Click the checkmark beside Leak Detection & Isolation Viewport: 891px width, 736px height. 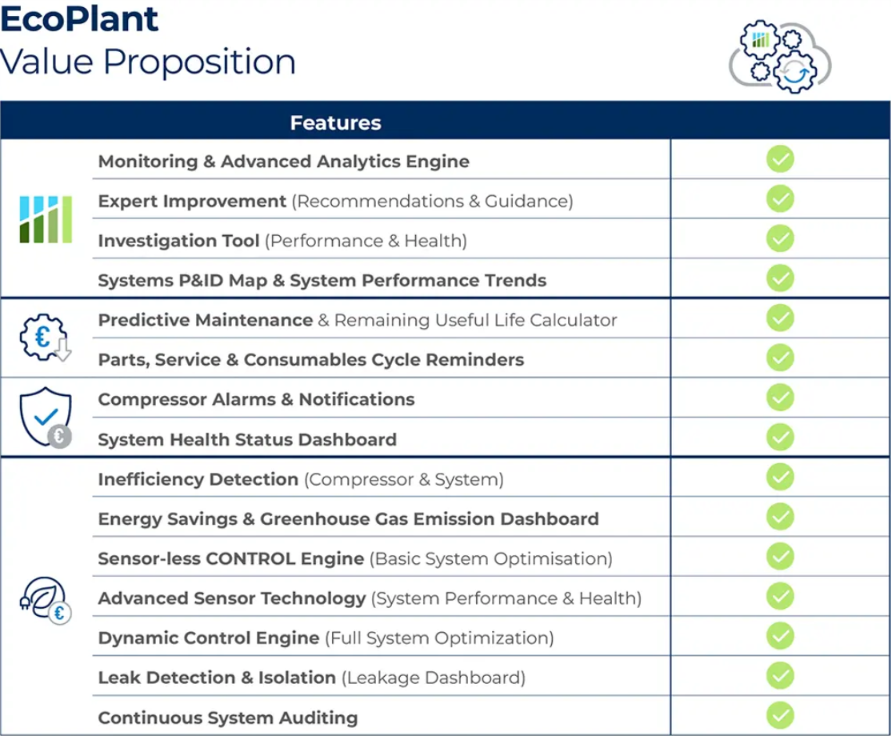[x=780, y=676]
